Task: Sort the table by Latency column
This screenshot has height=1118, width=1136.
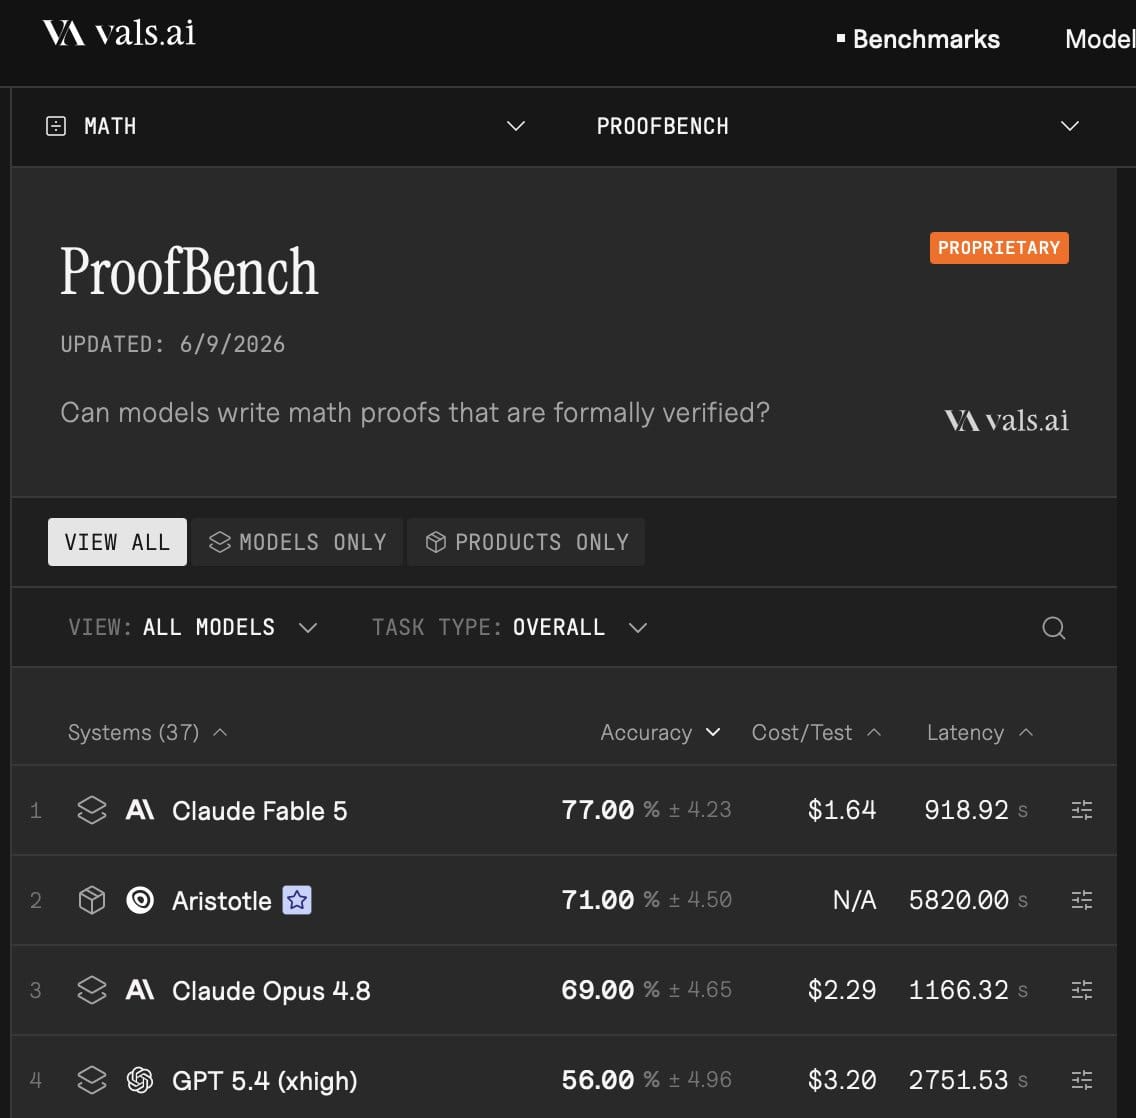Action: 980,733
